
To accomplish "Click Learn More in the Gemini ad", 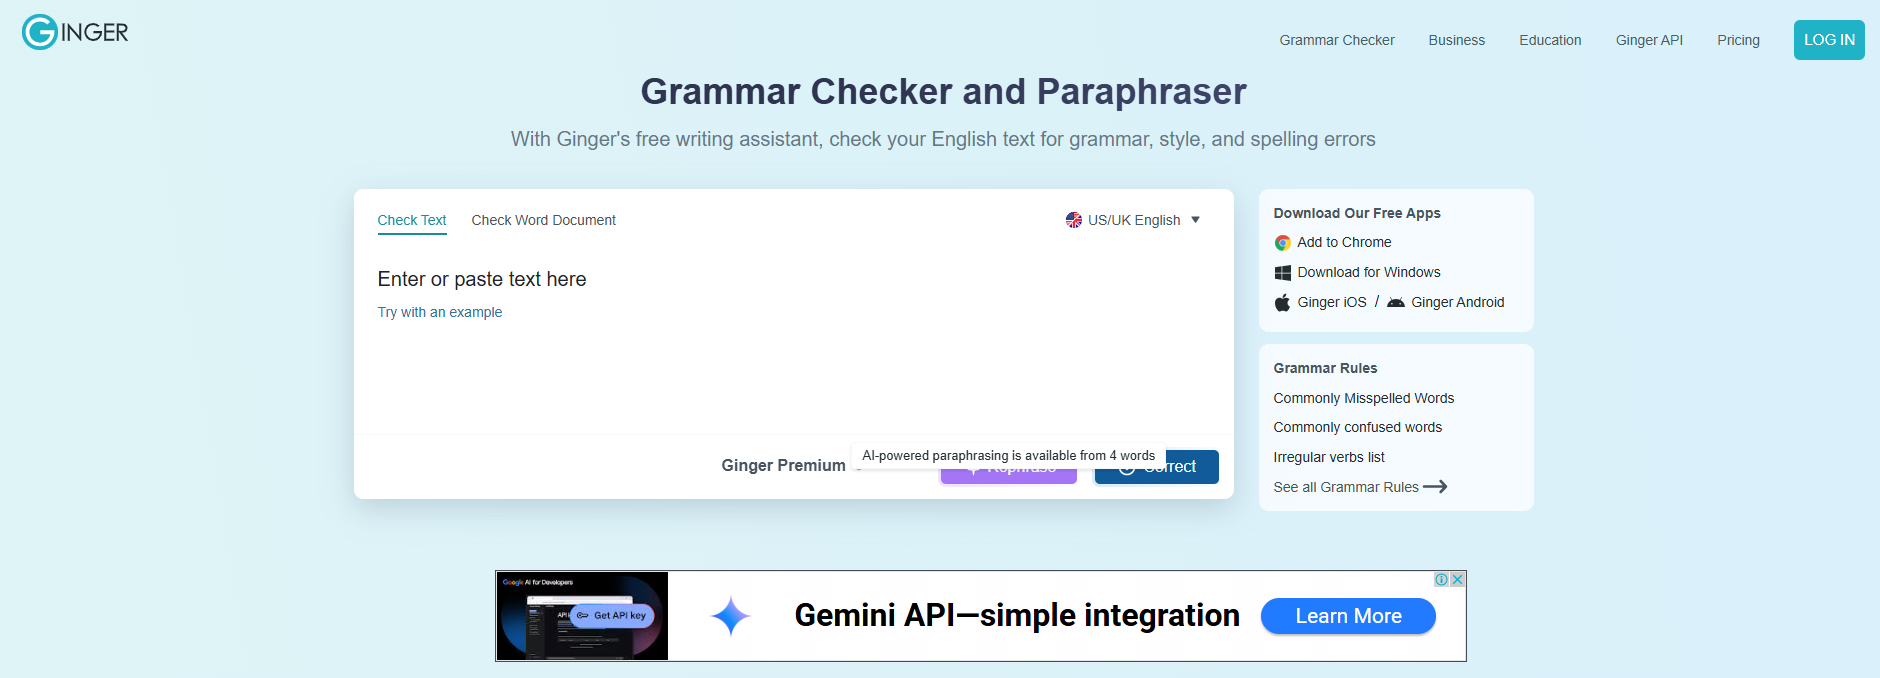I will click(1348, 616).
